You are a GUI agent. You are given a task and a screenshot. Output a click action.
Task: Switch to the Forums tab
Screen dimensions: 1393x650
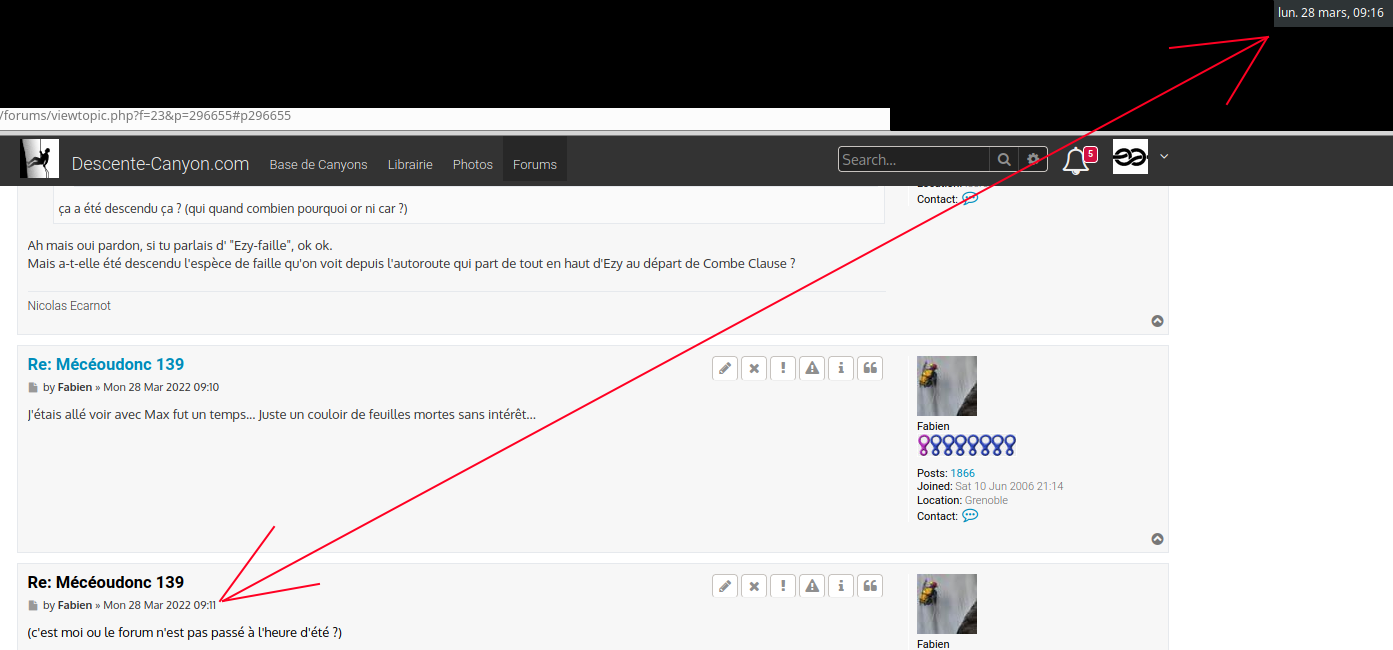click(534, 164)
